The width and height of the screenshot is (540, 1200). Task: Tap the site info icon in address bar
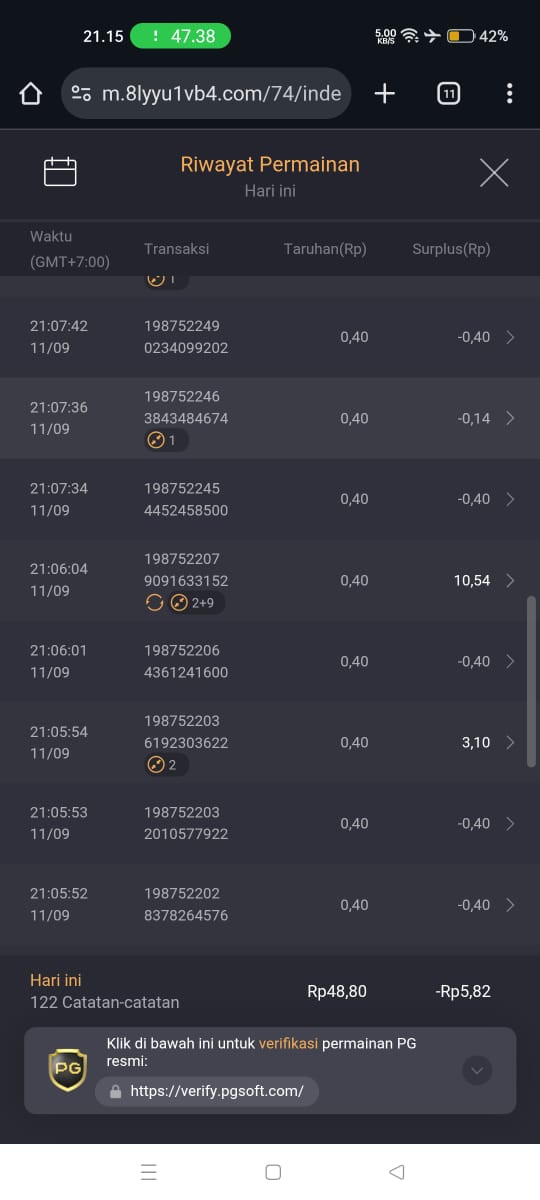pyautogui.click(x=82, y=94)
